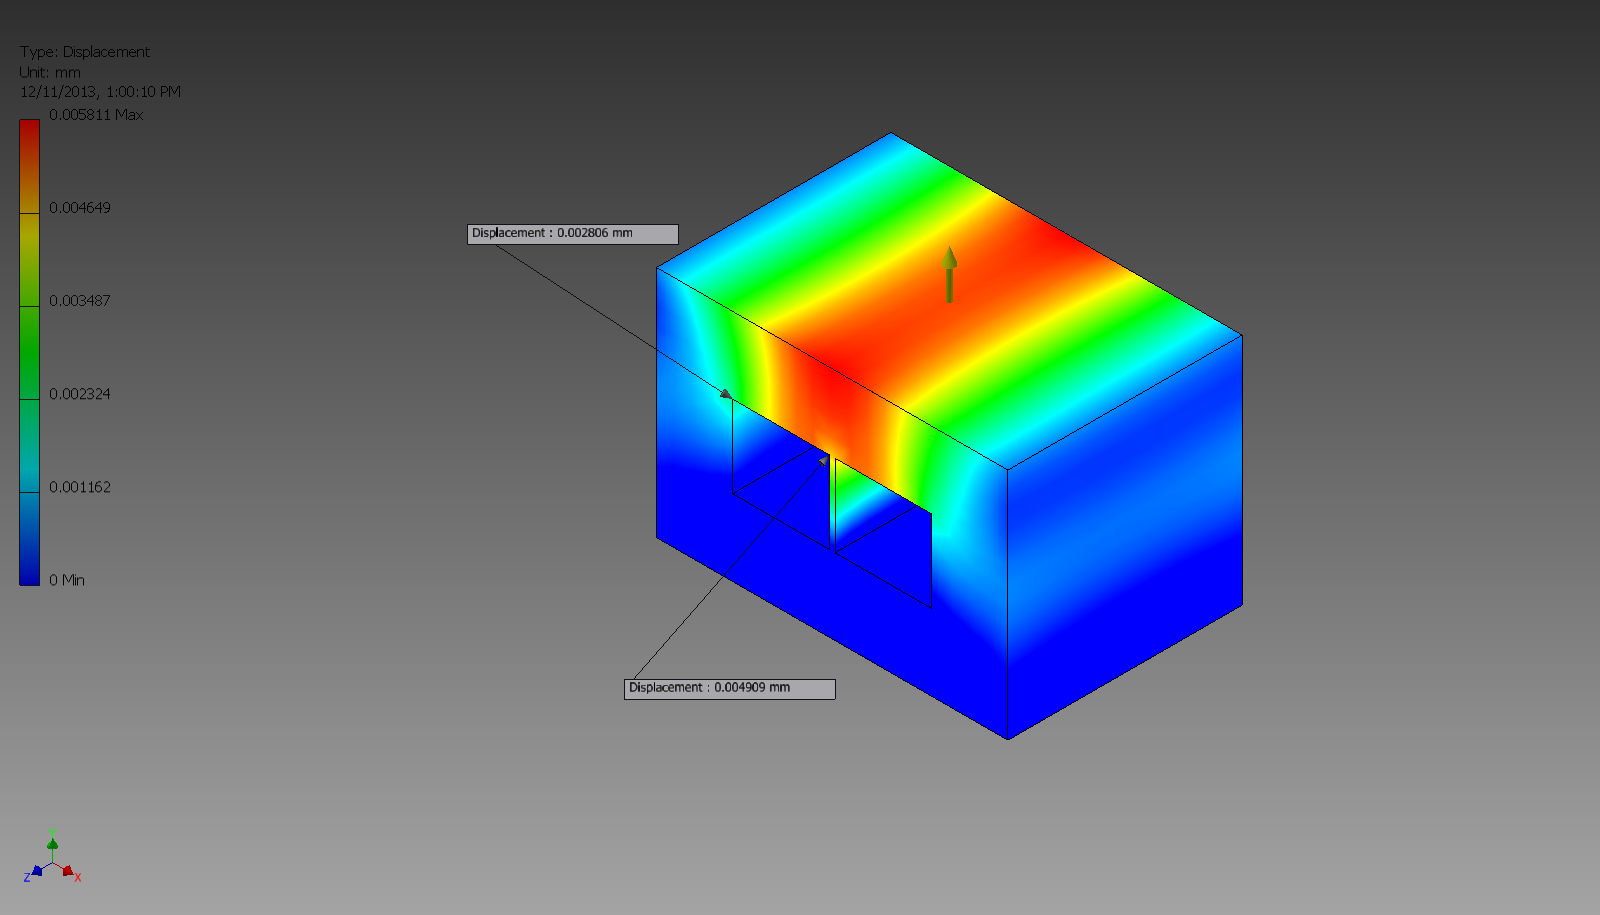Click the green middle color bar segment
Screen dimensions: 1600x915
pyautogui.click(x=30, y=353)
